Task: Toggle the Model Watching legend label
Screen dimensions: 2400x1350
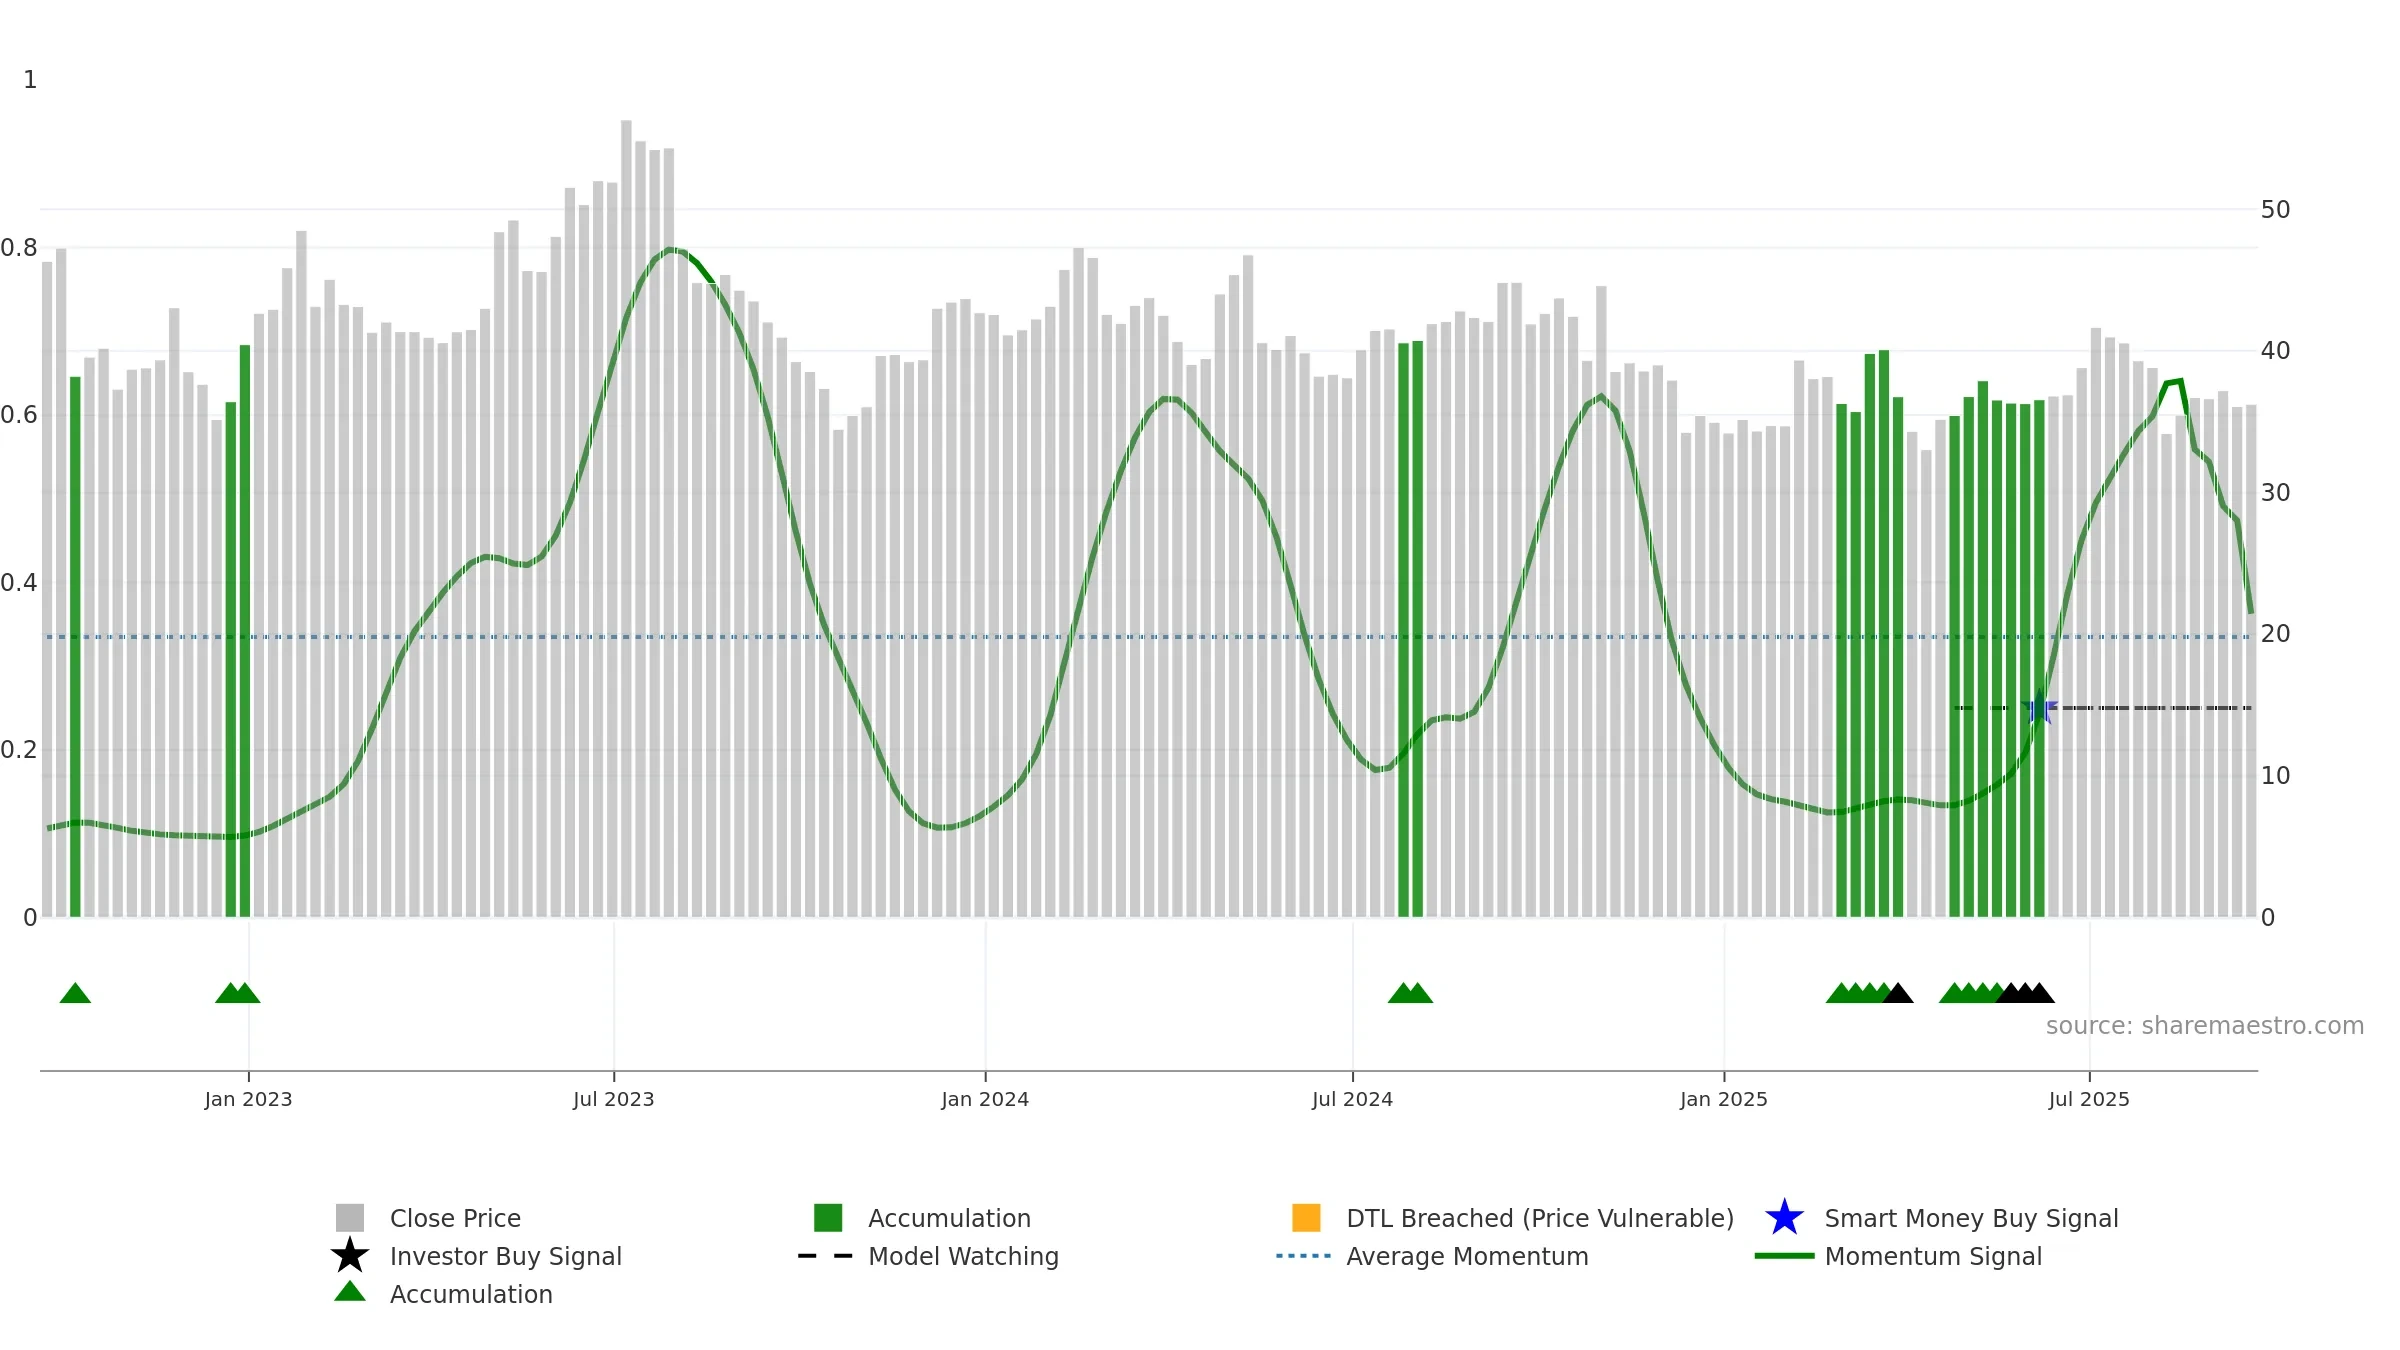Action: 963,1256
